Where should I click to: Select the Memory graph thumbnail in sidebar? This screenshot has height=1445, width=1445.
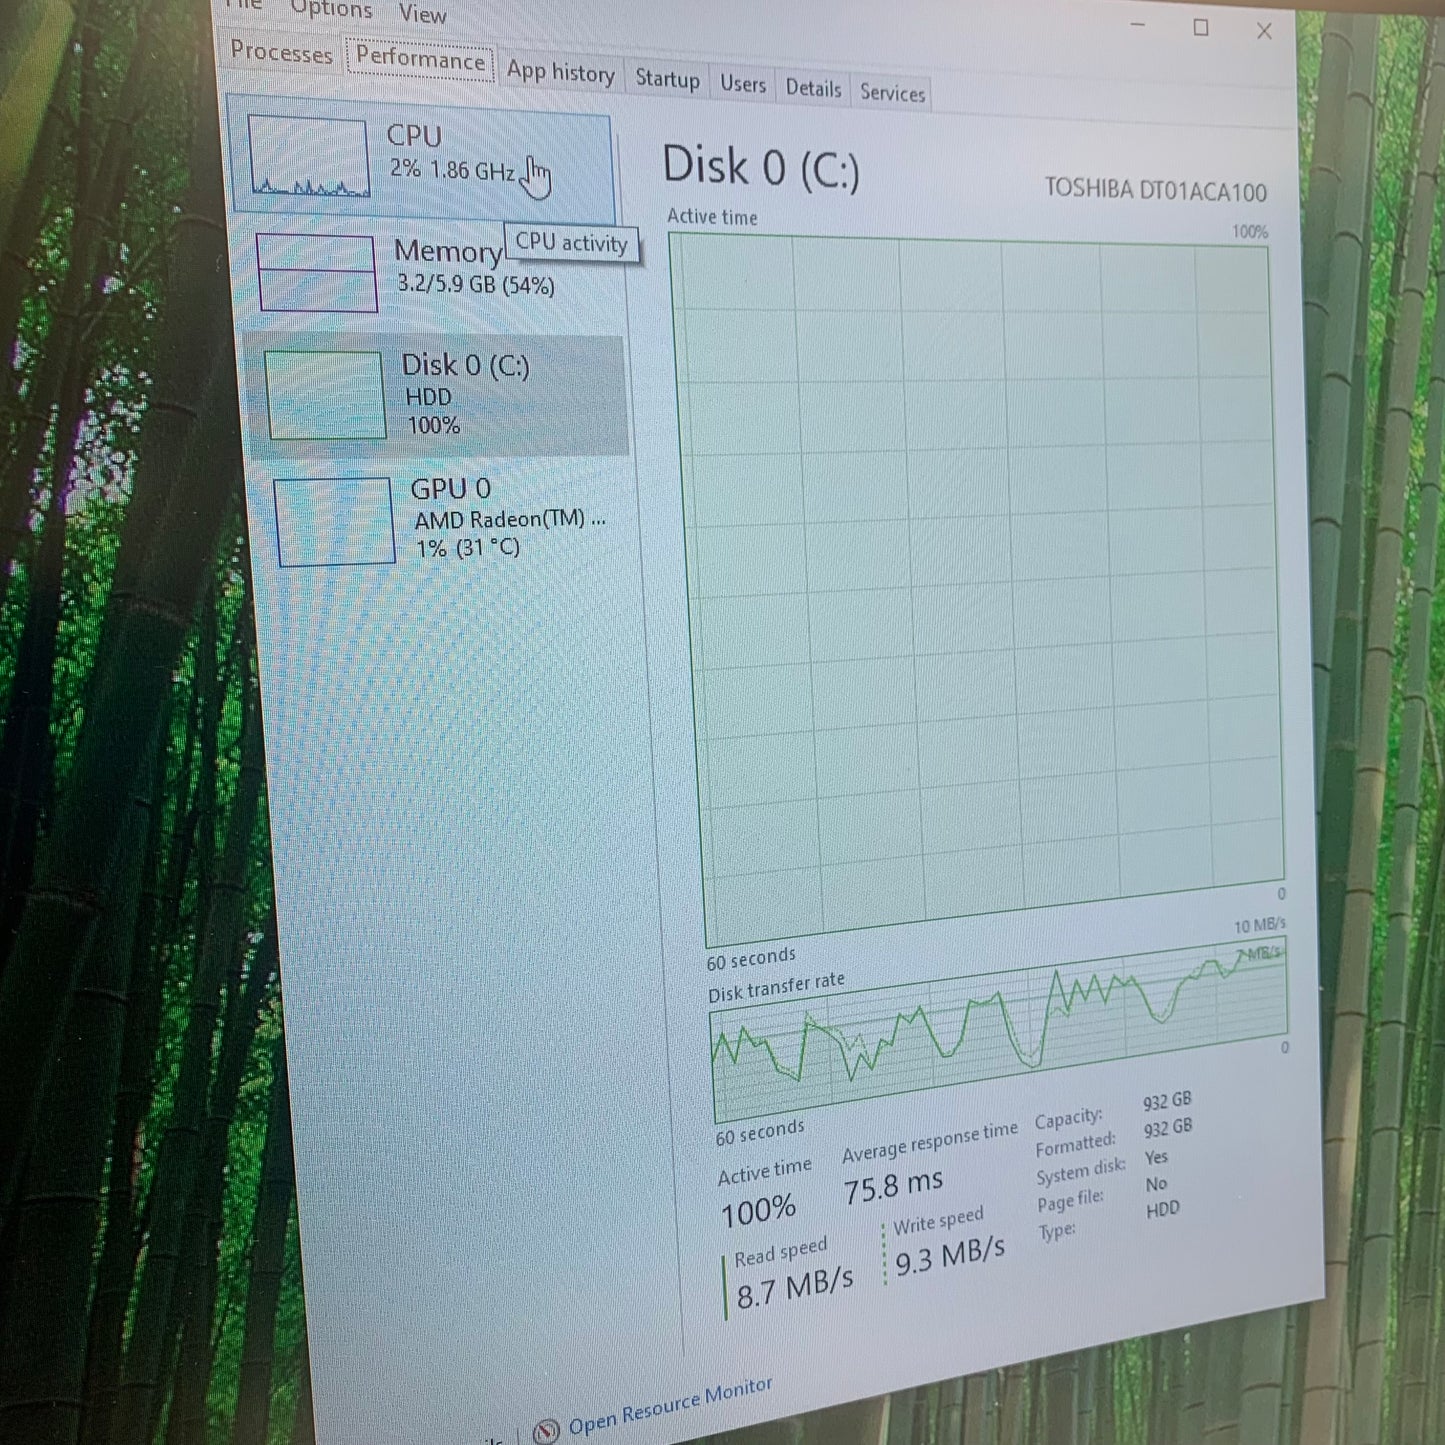pyautogui.click(x=317, y=272)
